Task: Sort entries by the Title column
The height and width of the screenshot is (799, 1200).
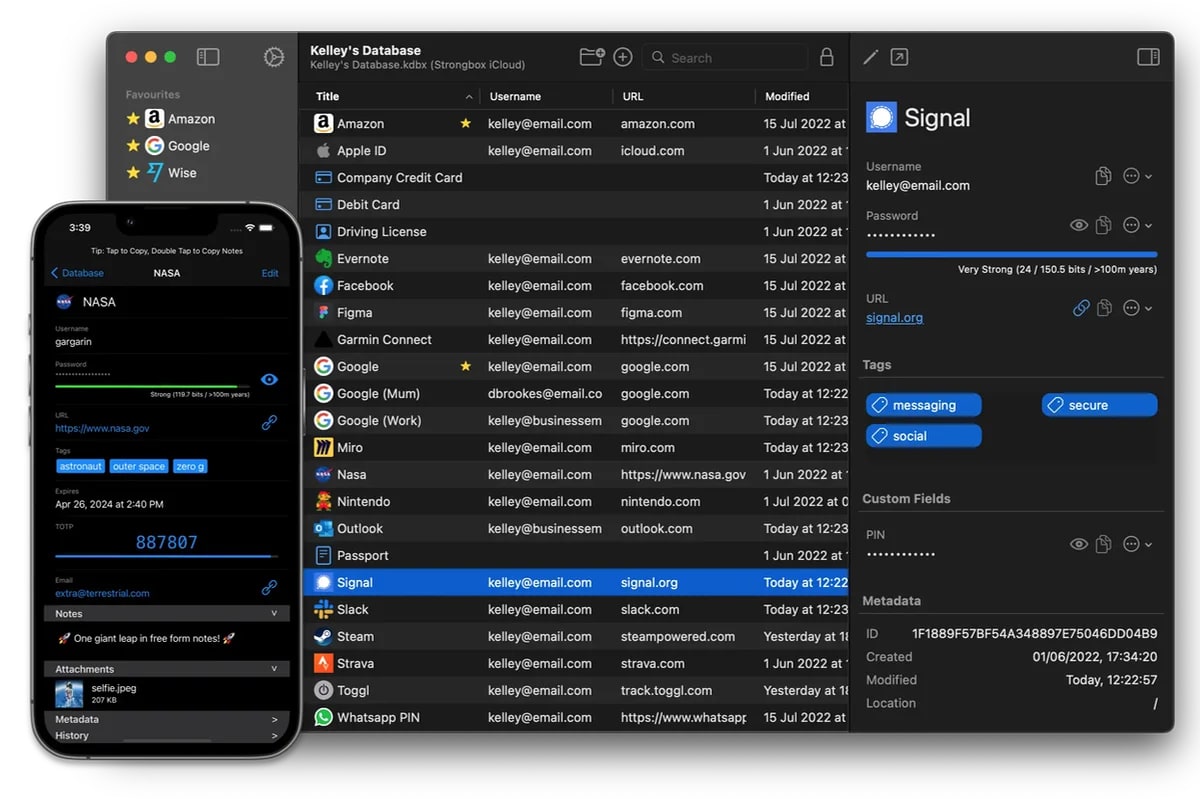Action: 325,96
